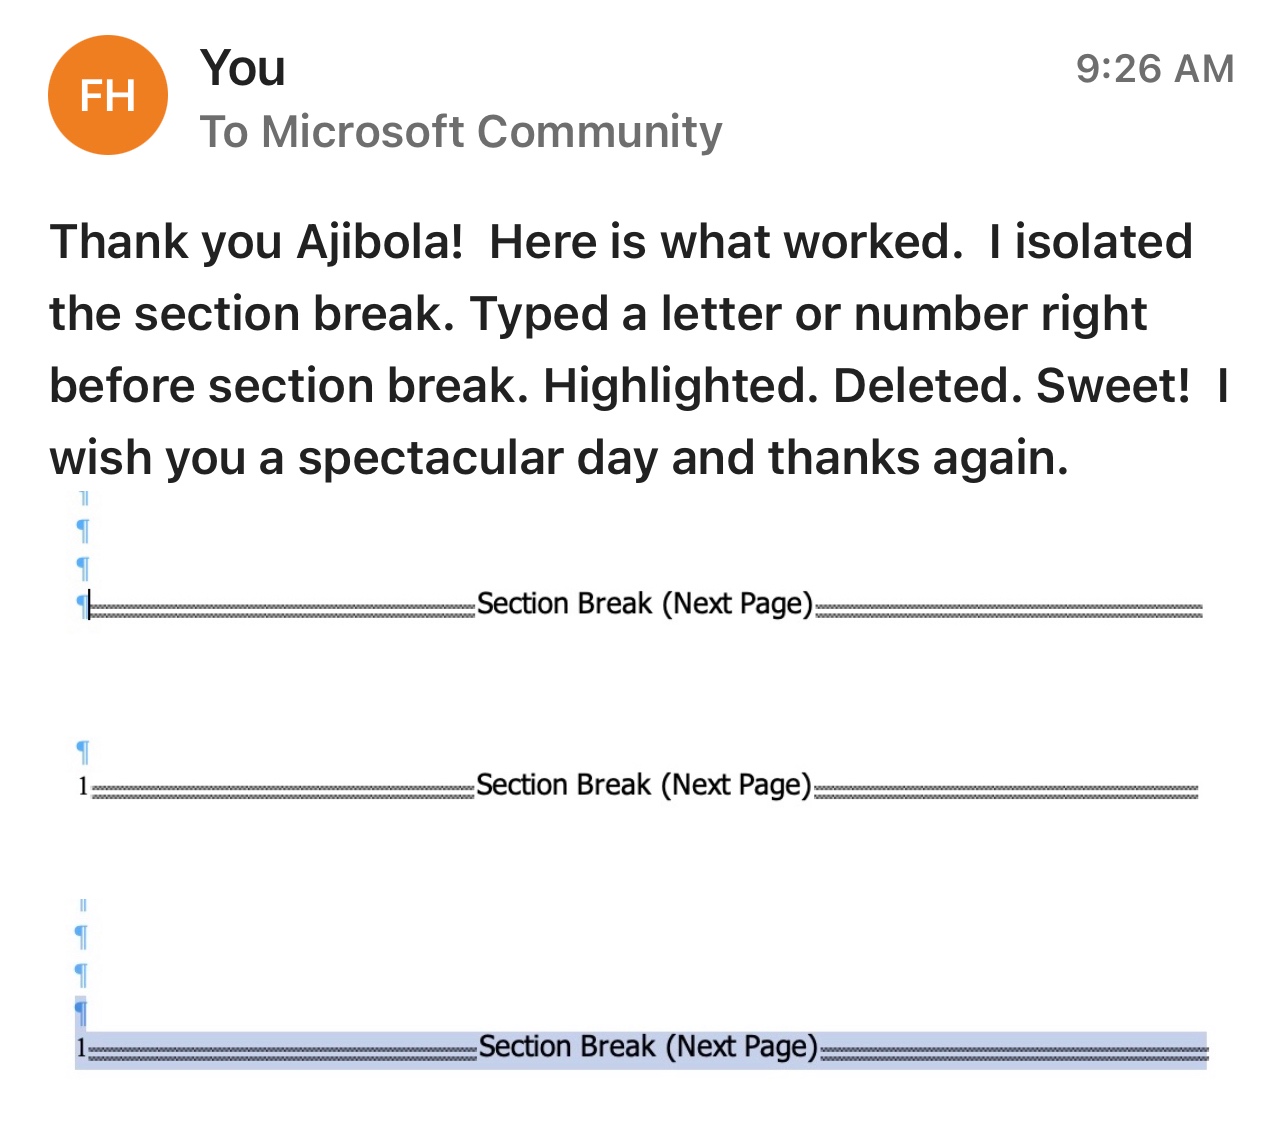This screenshot has height=1148, width=1284.
Task: Click the text cursor before the first section break
Action: pos(89,605)
